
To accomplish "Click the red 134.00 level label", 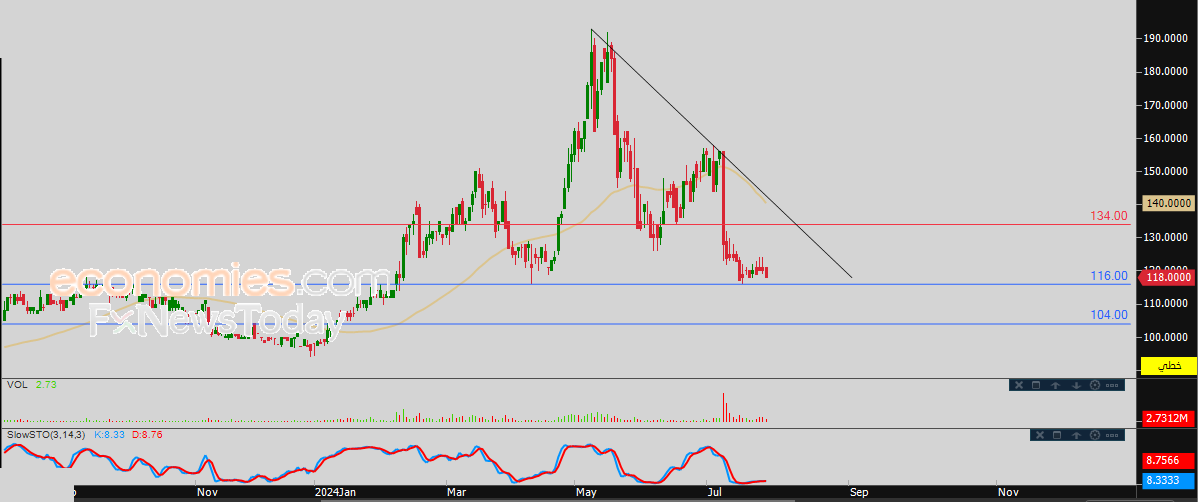I will tap(1109, 215).
